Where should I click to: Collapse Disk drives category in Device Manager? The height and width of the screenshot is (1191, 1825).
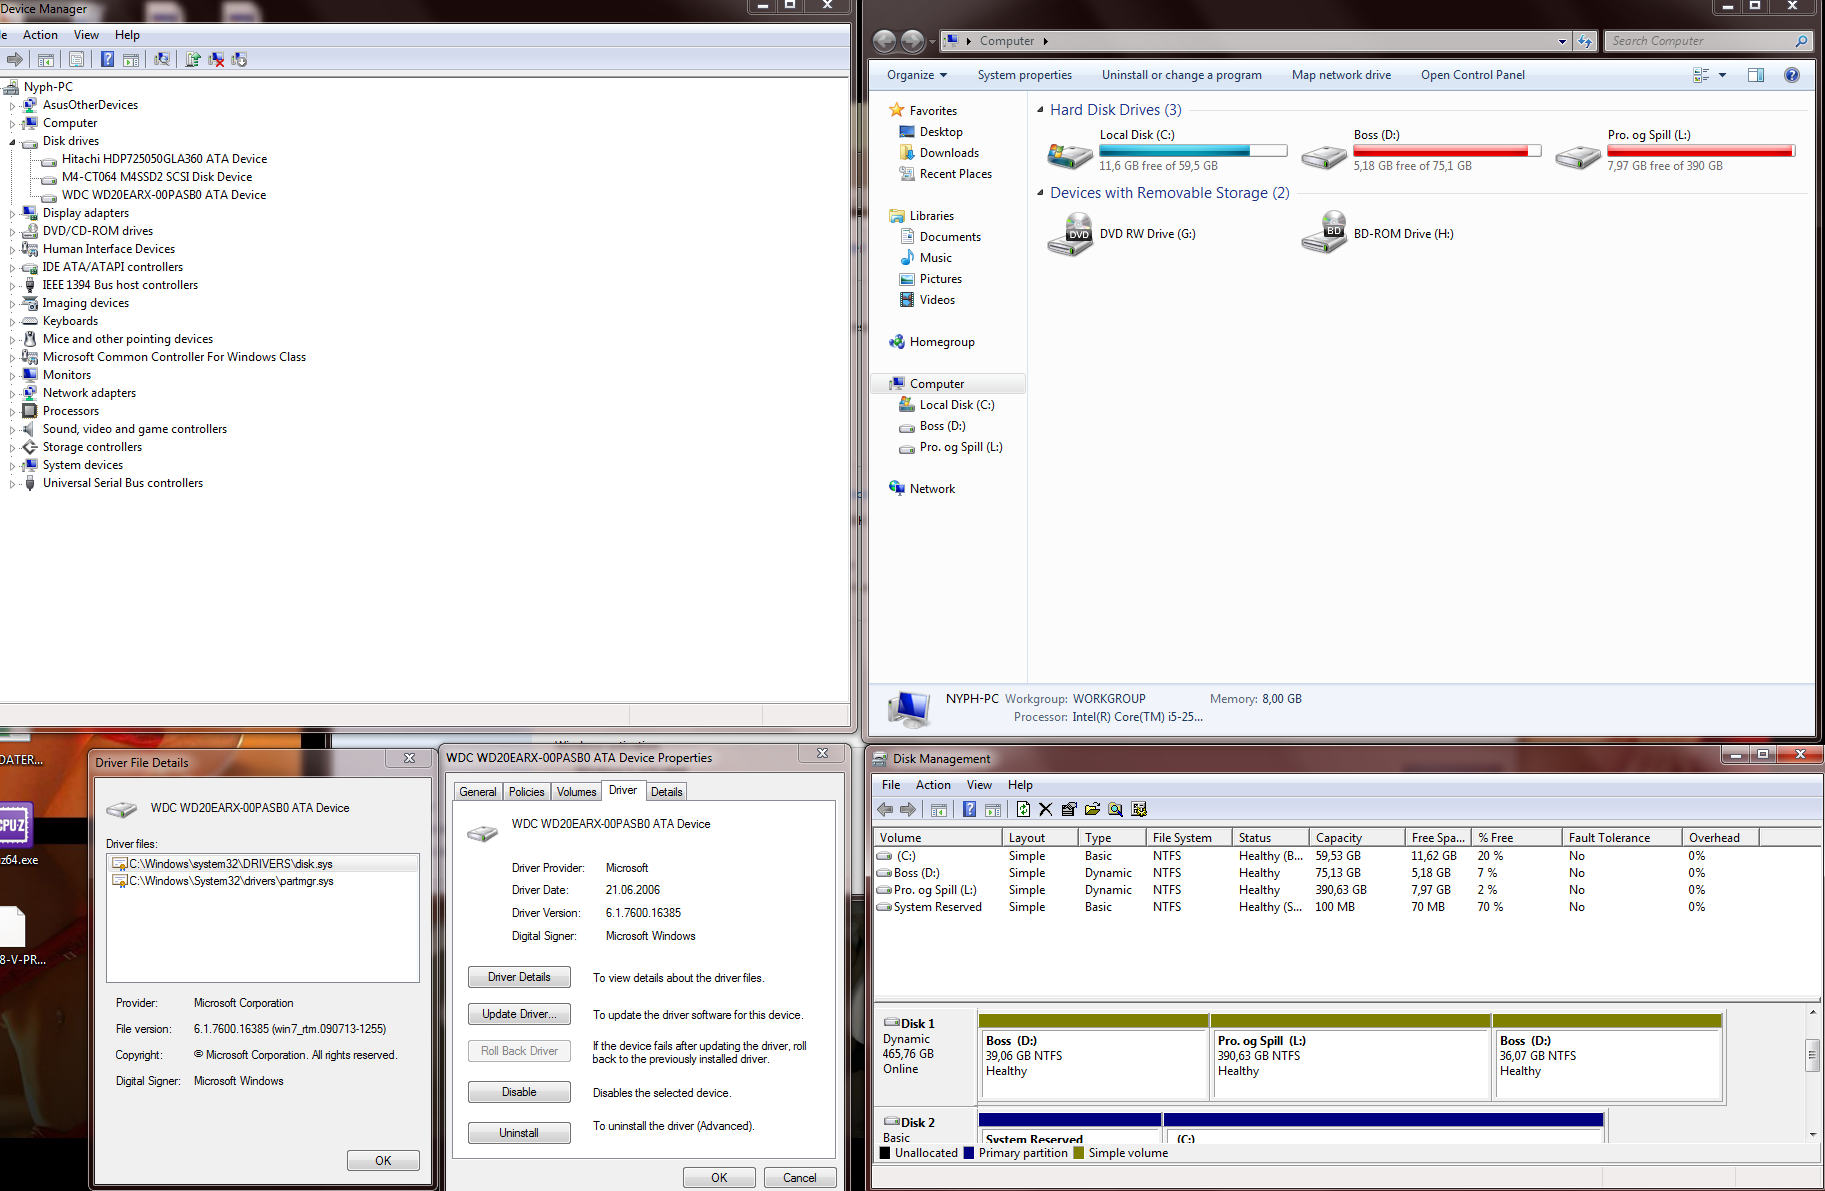click(13, 142)
